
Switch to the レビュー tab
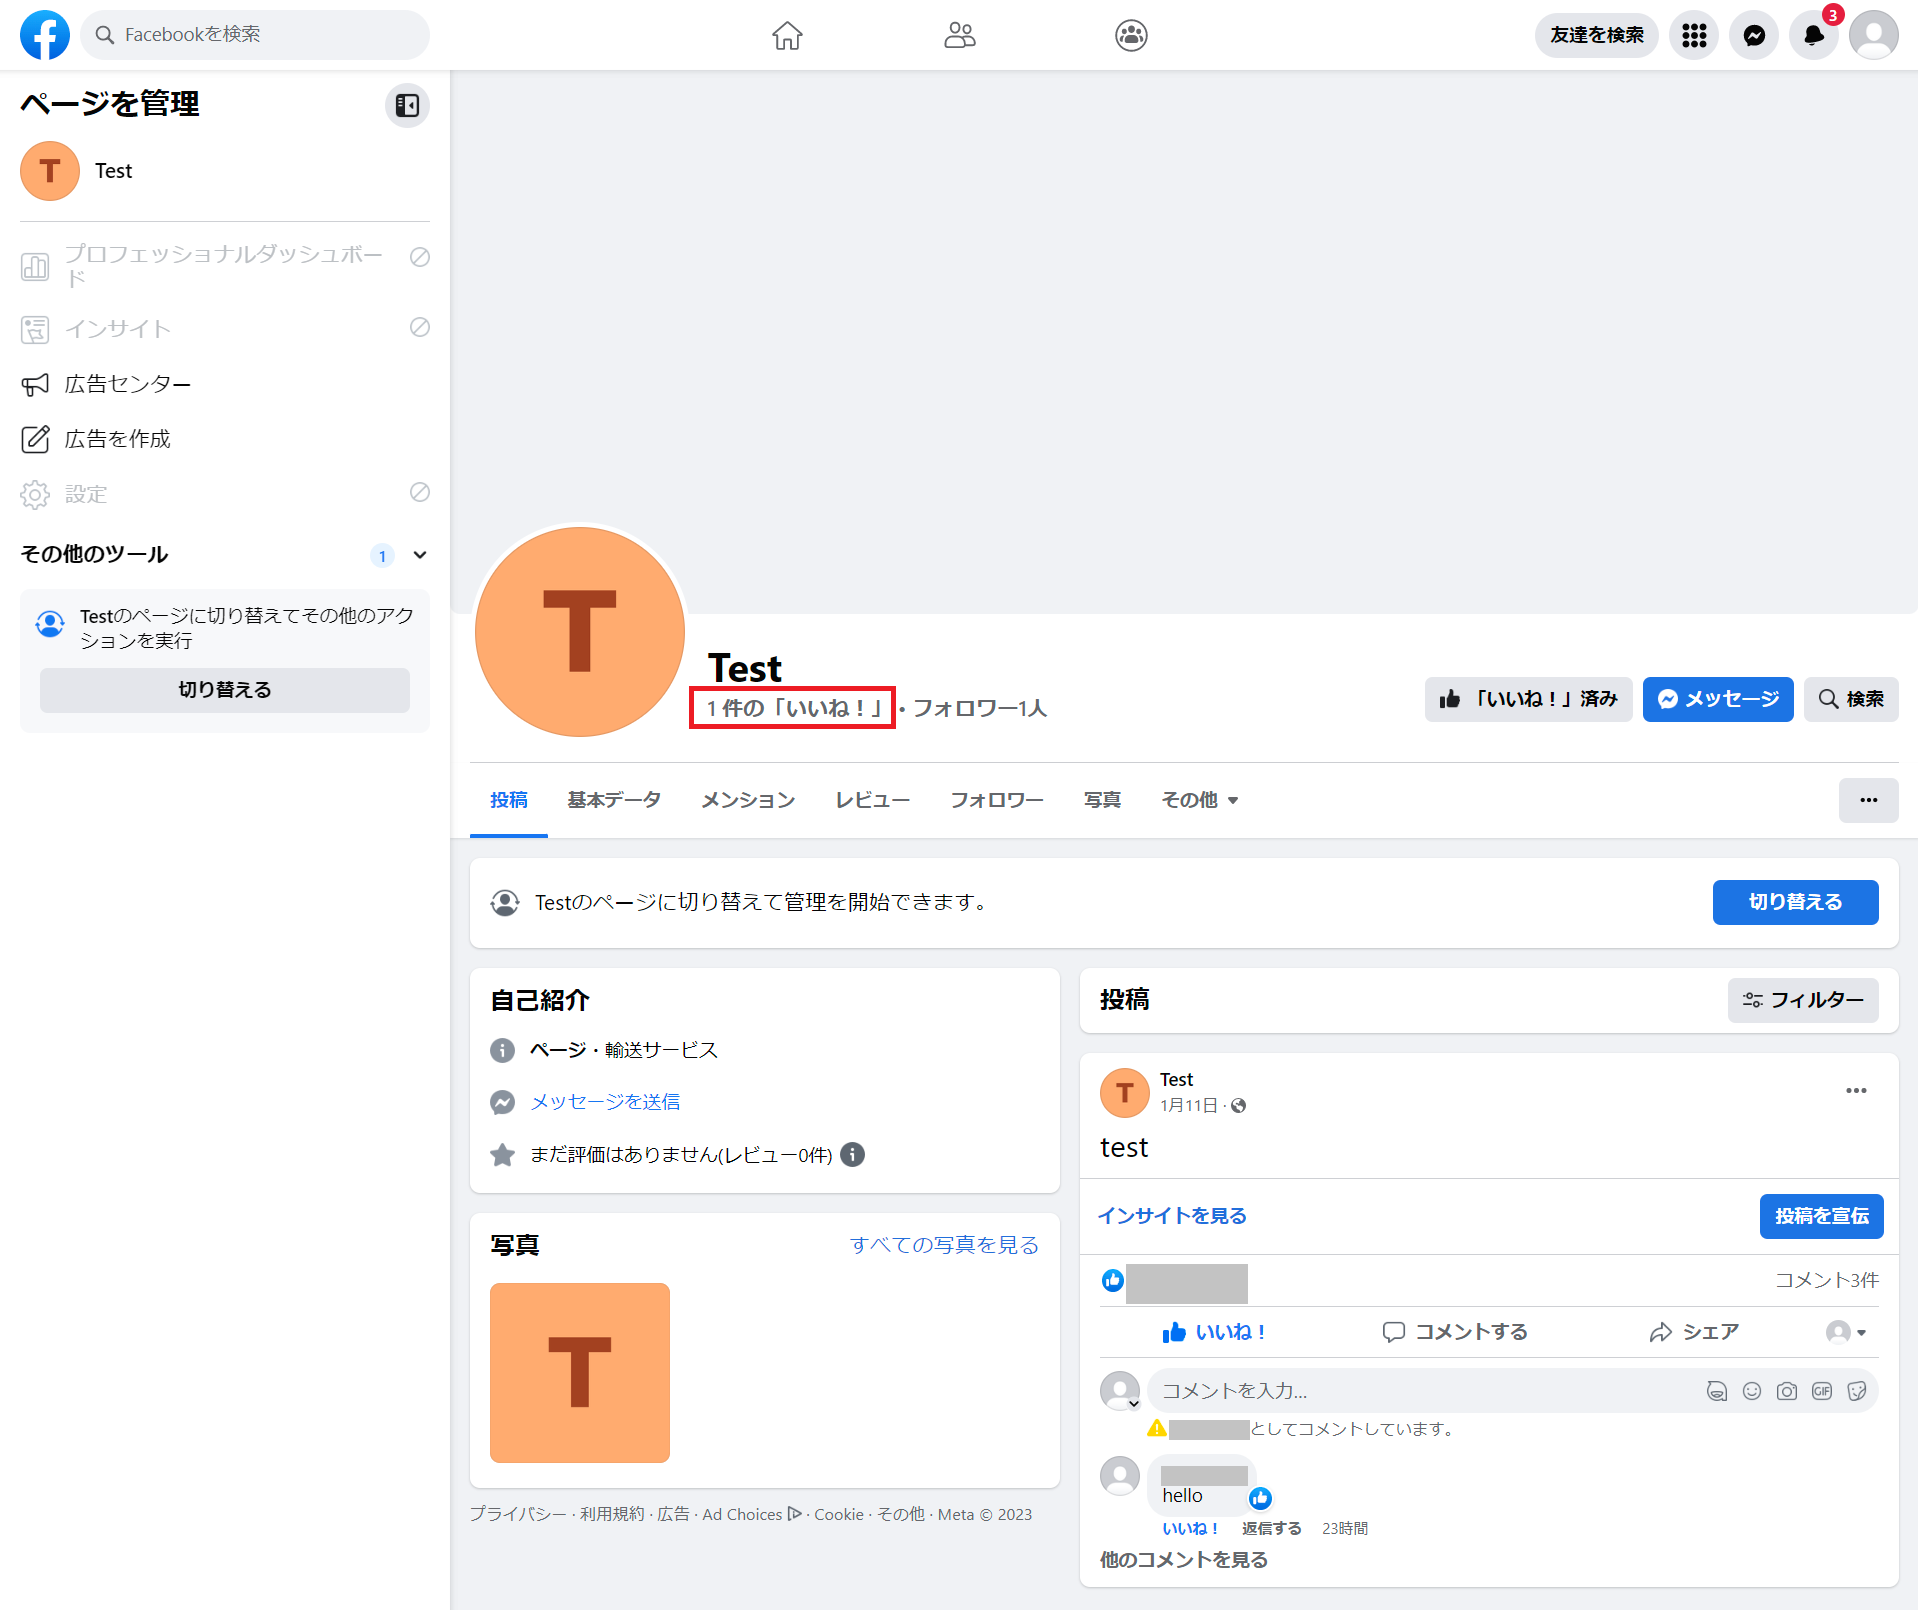(x=872, y=800)
